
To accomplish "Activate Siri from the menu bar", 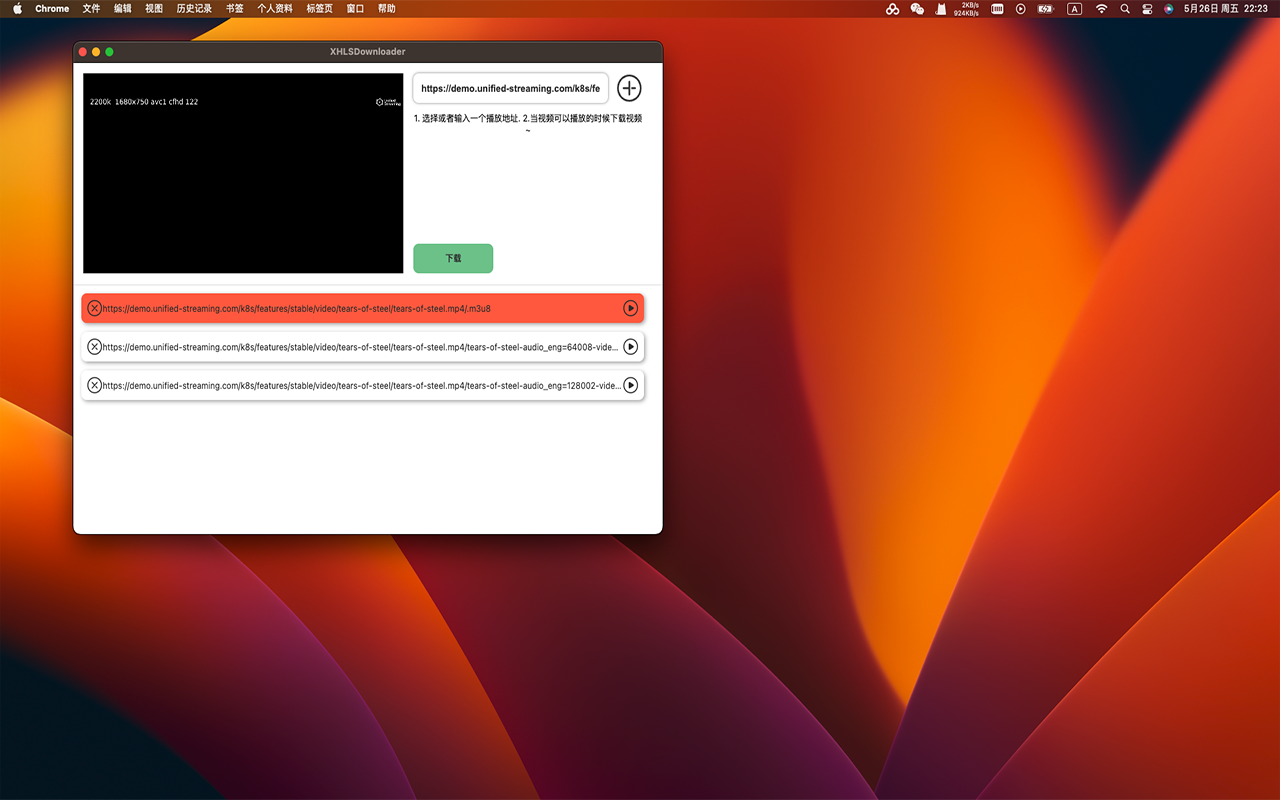I will (x=1168, y=8).
